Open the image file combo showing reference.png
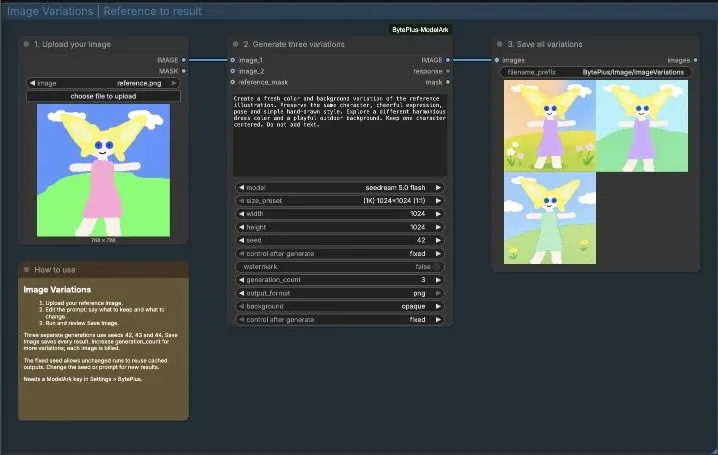 click(x=103, y=83)
